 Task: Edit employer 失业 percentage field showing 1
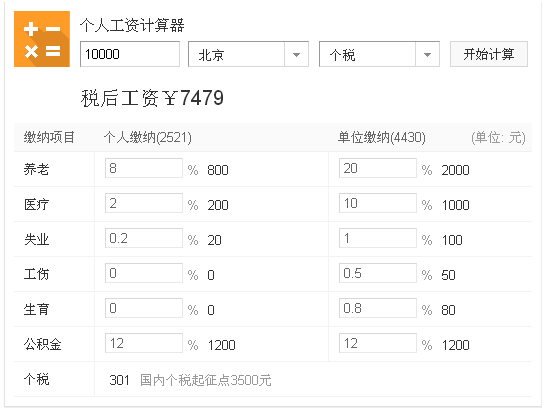[x=377, y=238]
